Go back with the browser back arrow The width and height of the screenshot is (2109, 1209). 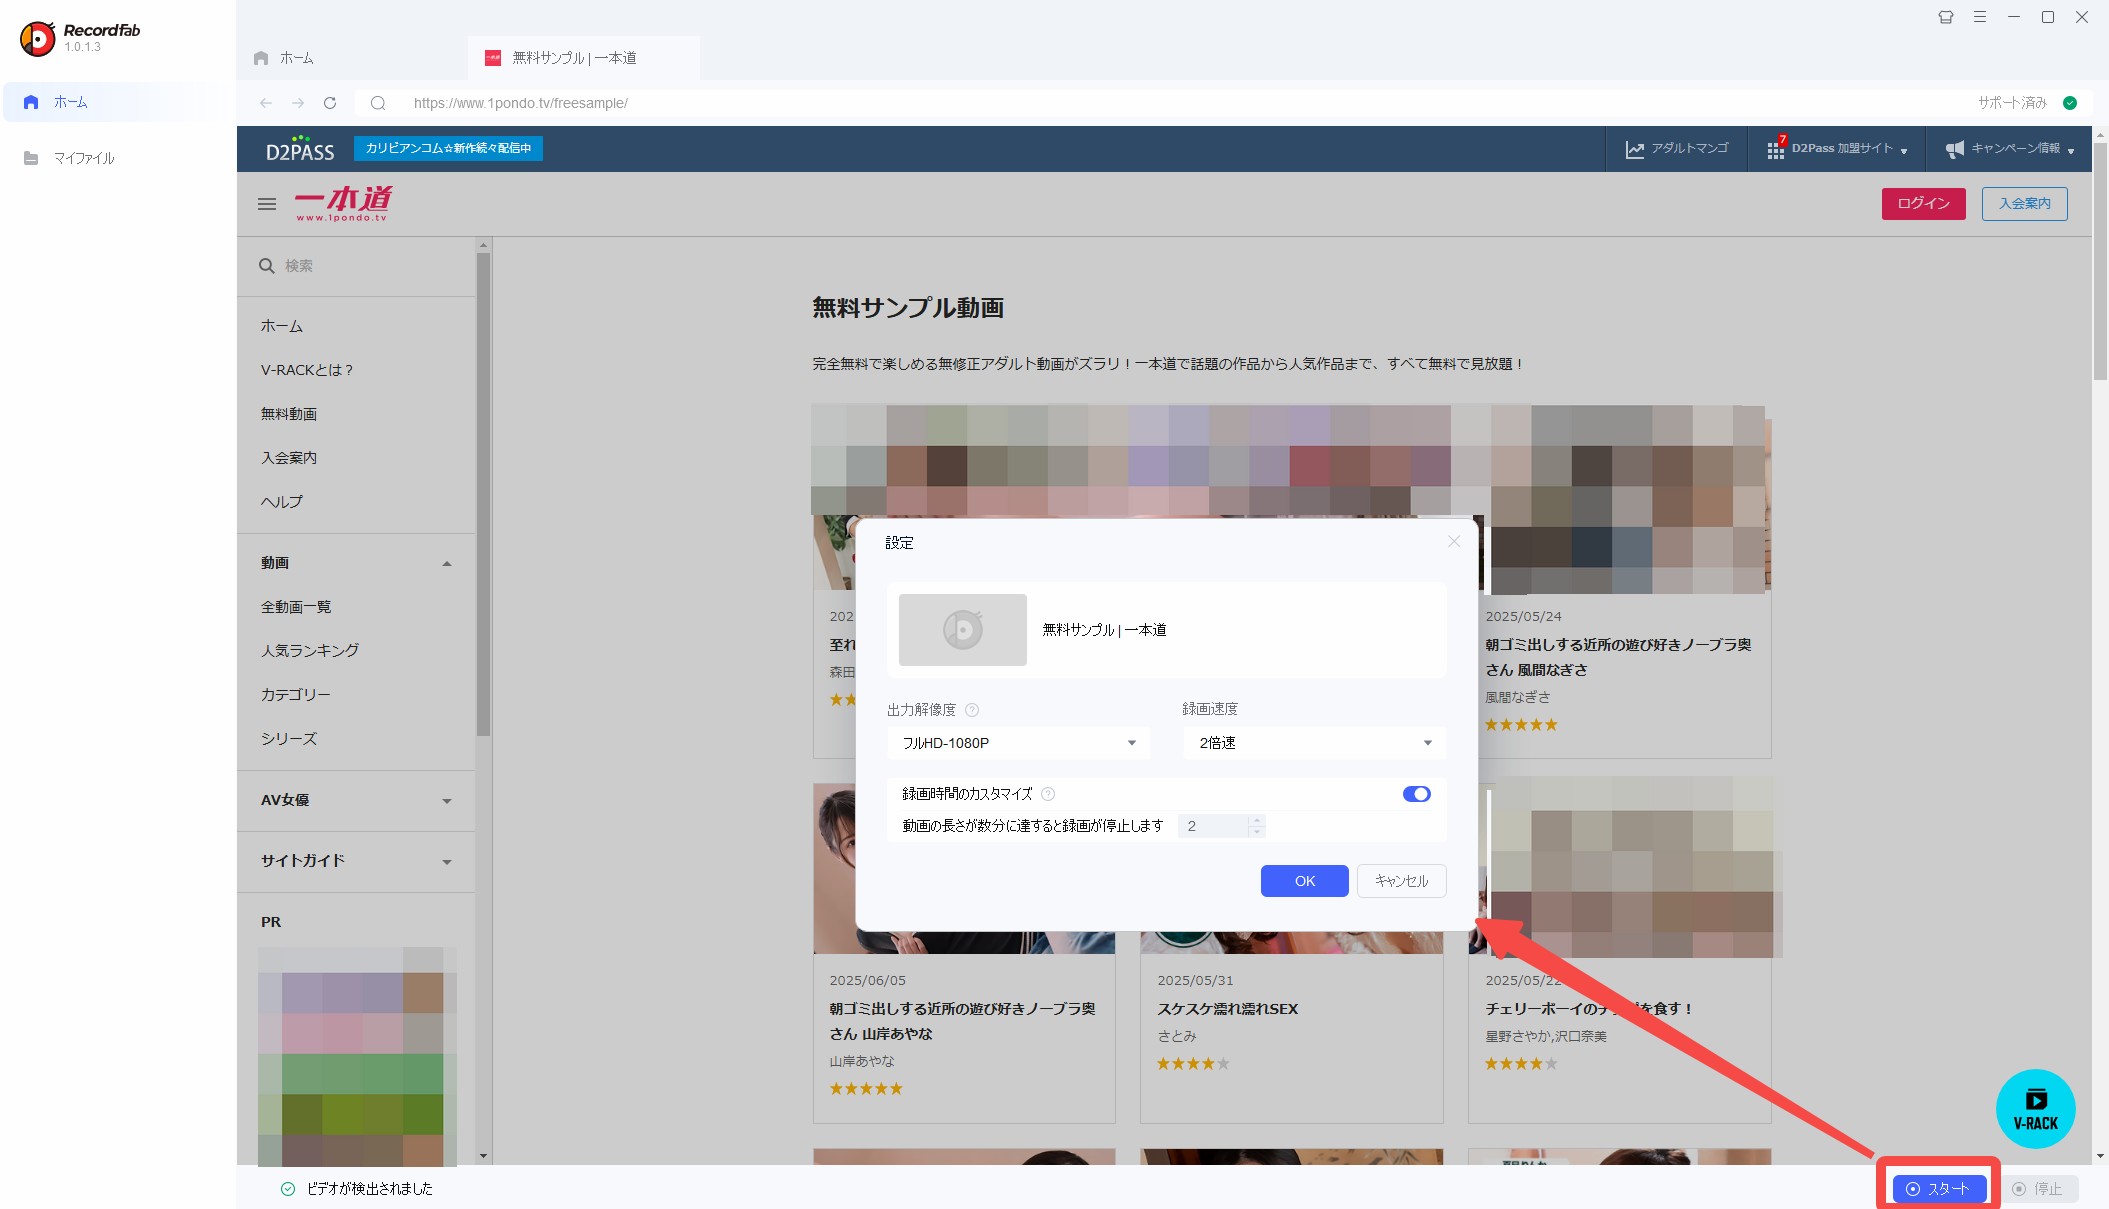coord(266,103)
